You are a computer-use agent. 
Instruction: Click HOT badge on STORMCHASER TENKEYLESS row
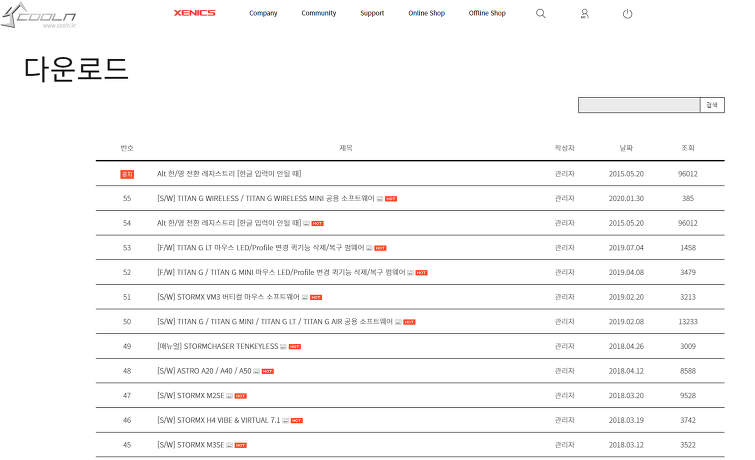click(x=295, y=347)
